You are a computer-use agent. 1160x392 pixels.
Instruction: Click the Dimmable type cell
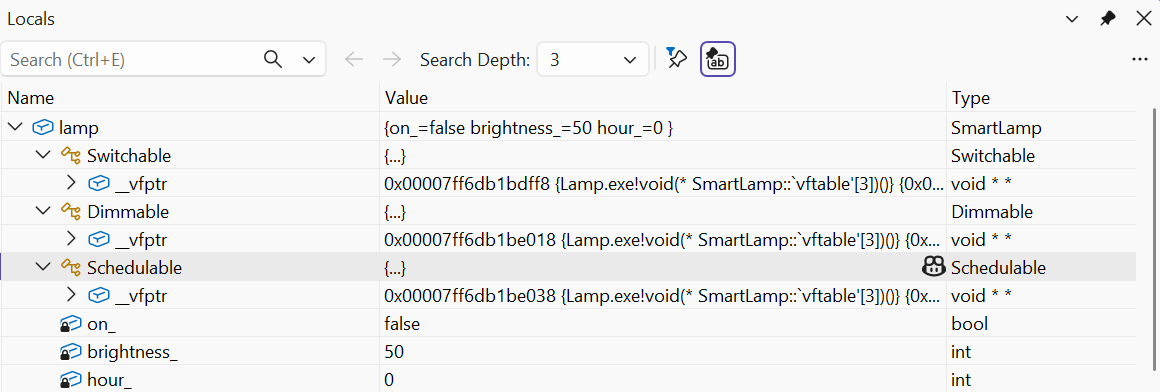tap(991, 212)
